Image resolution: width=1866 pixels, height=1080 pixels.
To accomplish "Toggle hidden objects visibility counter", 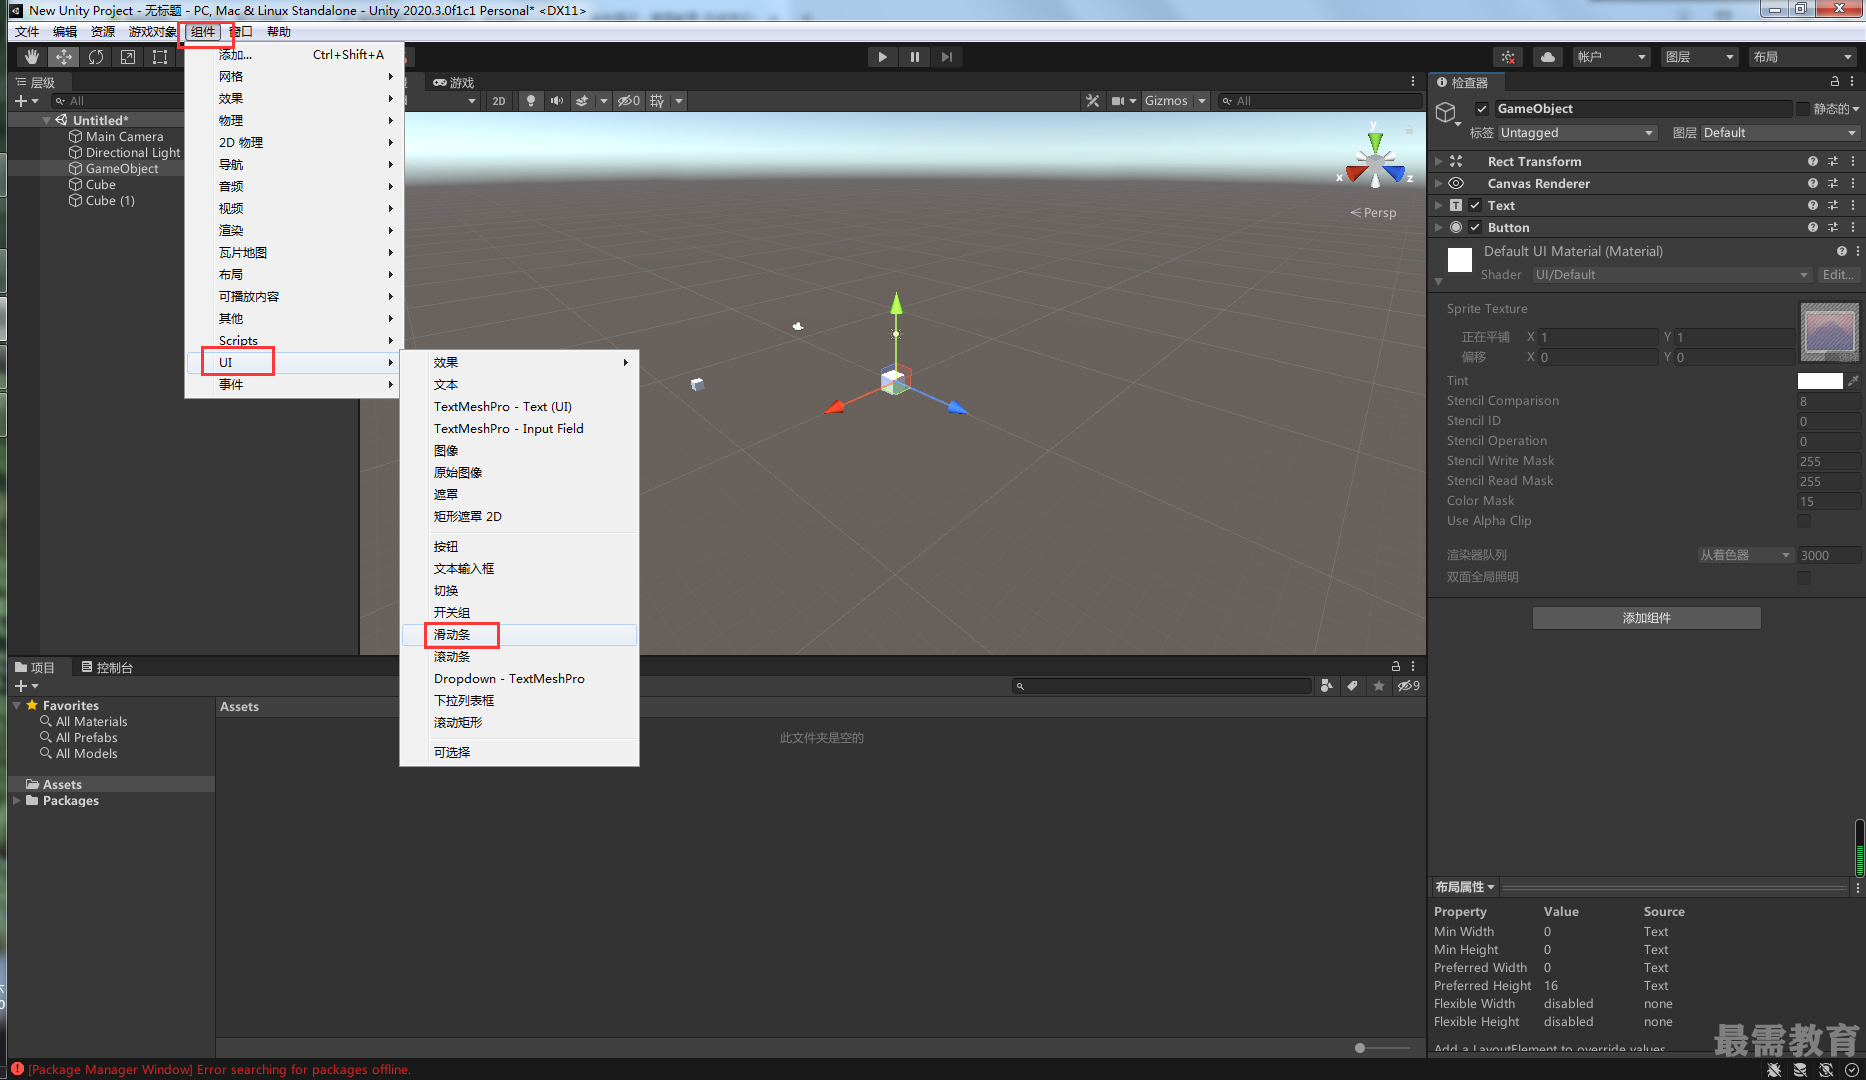I will point(629,101).
